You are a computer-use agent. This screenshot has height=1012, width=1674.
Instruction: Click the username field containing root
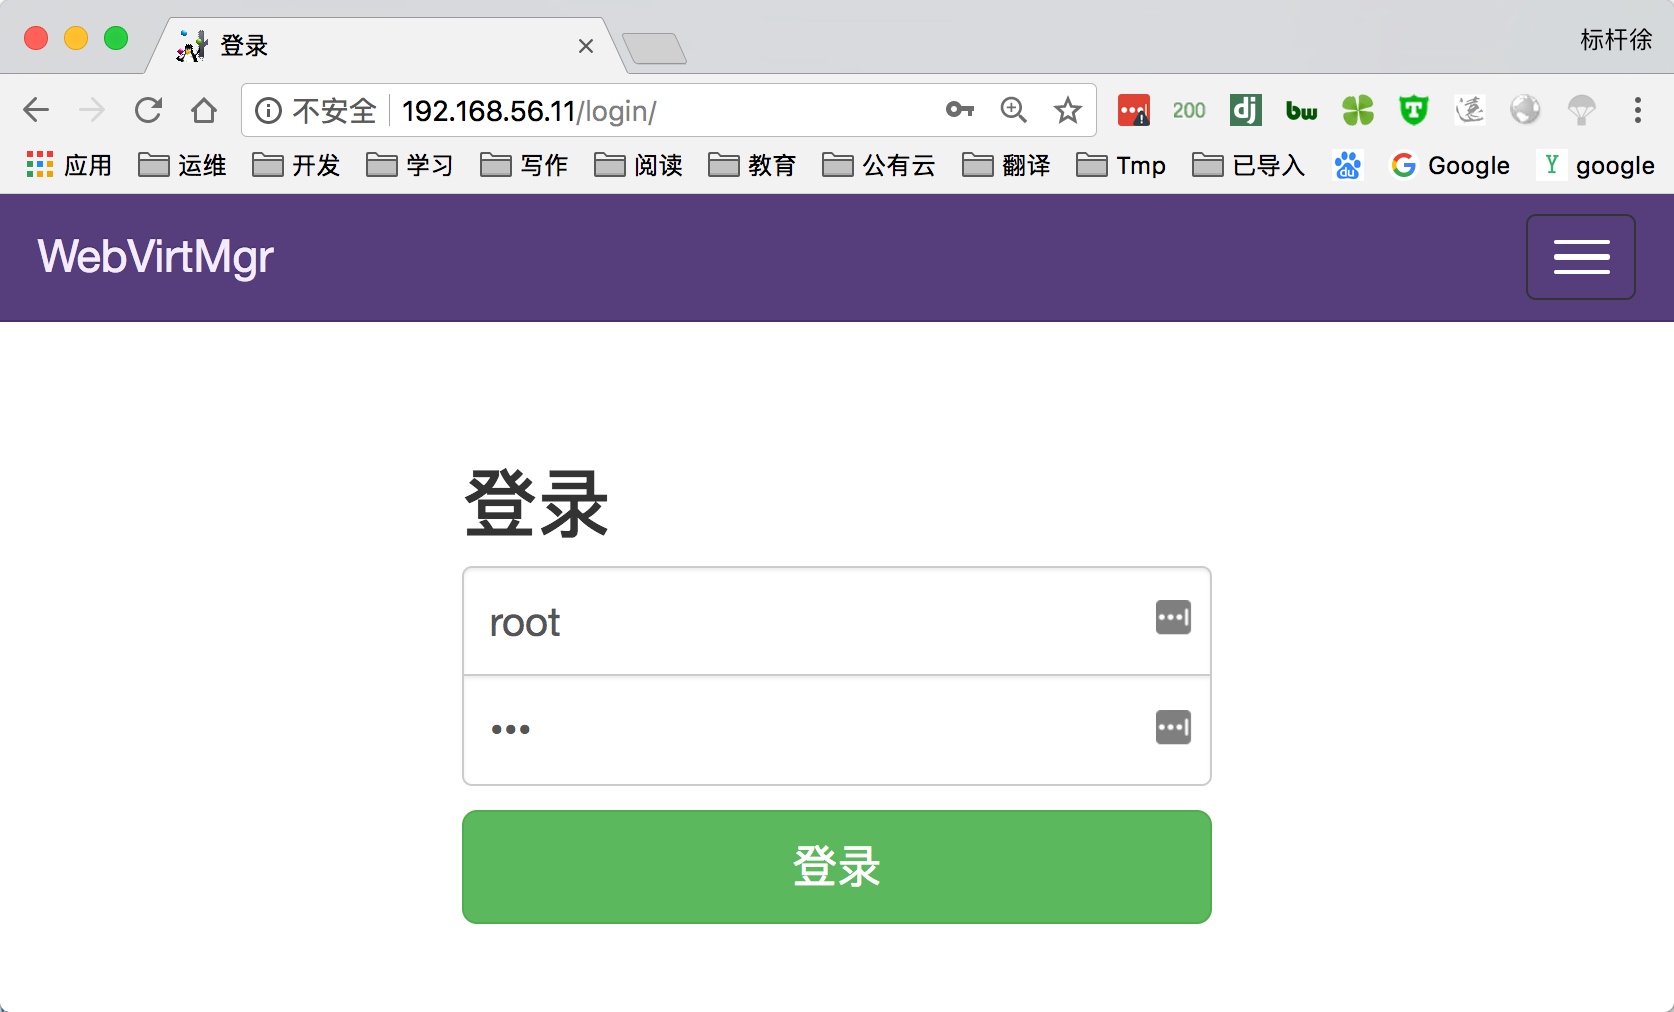[837, 621]
